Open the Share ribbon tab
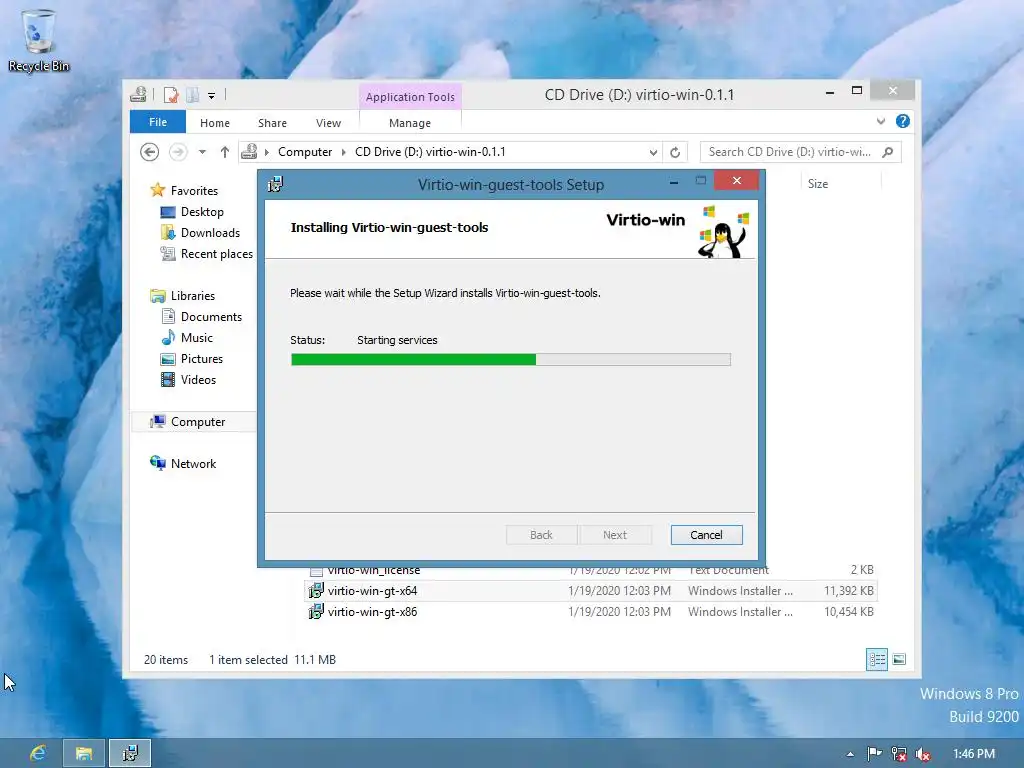 pos(272,123)
